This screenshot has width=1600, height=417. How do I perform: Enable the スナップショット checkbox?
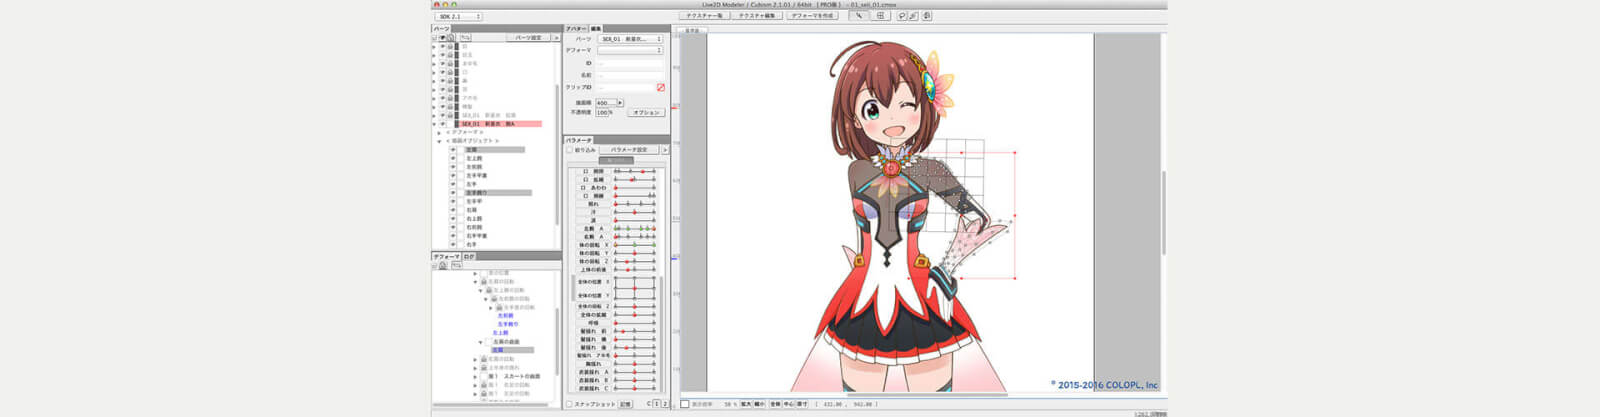(x=570, y=404)
